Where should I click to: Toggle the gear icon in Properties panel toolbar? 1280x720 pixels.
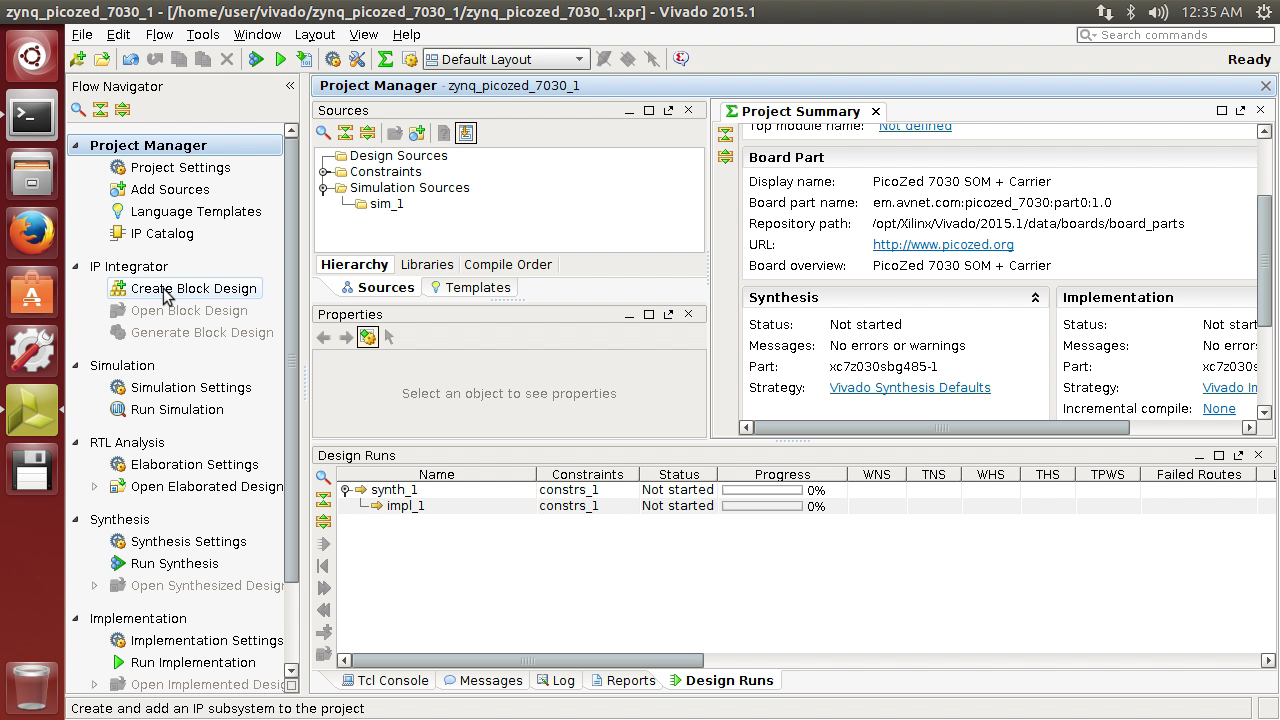point(368,337)
